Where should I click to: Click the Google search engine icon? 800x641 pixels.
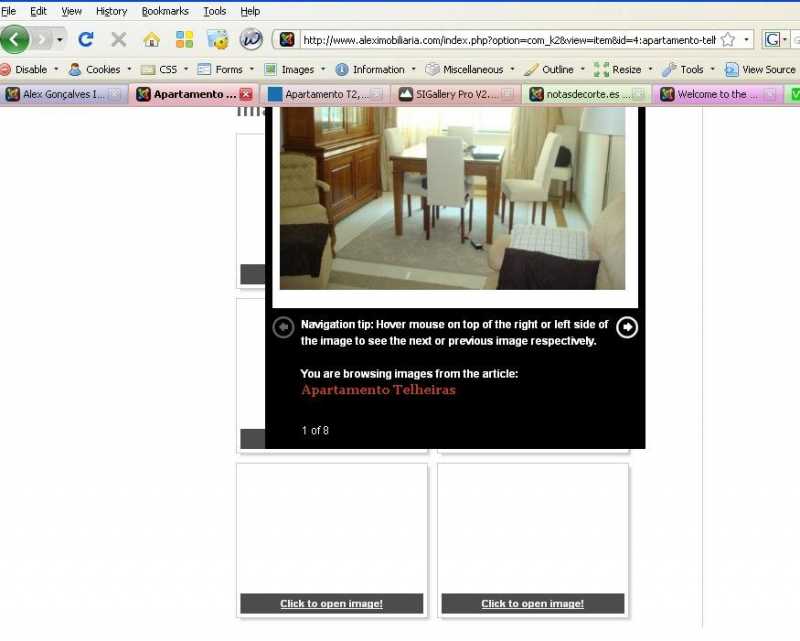(x=772, y=39)
